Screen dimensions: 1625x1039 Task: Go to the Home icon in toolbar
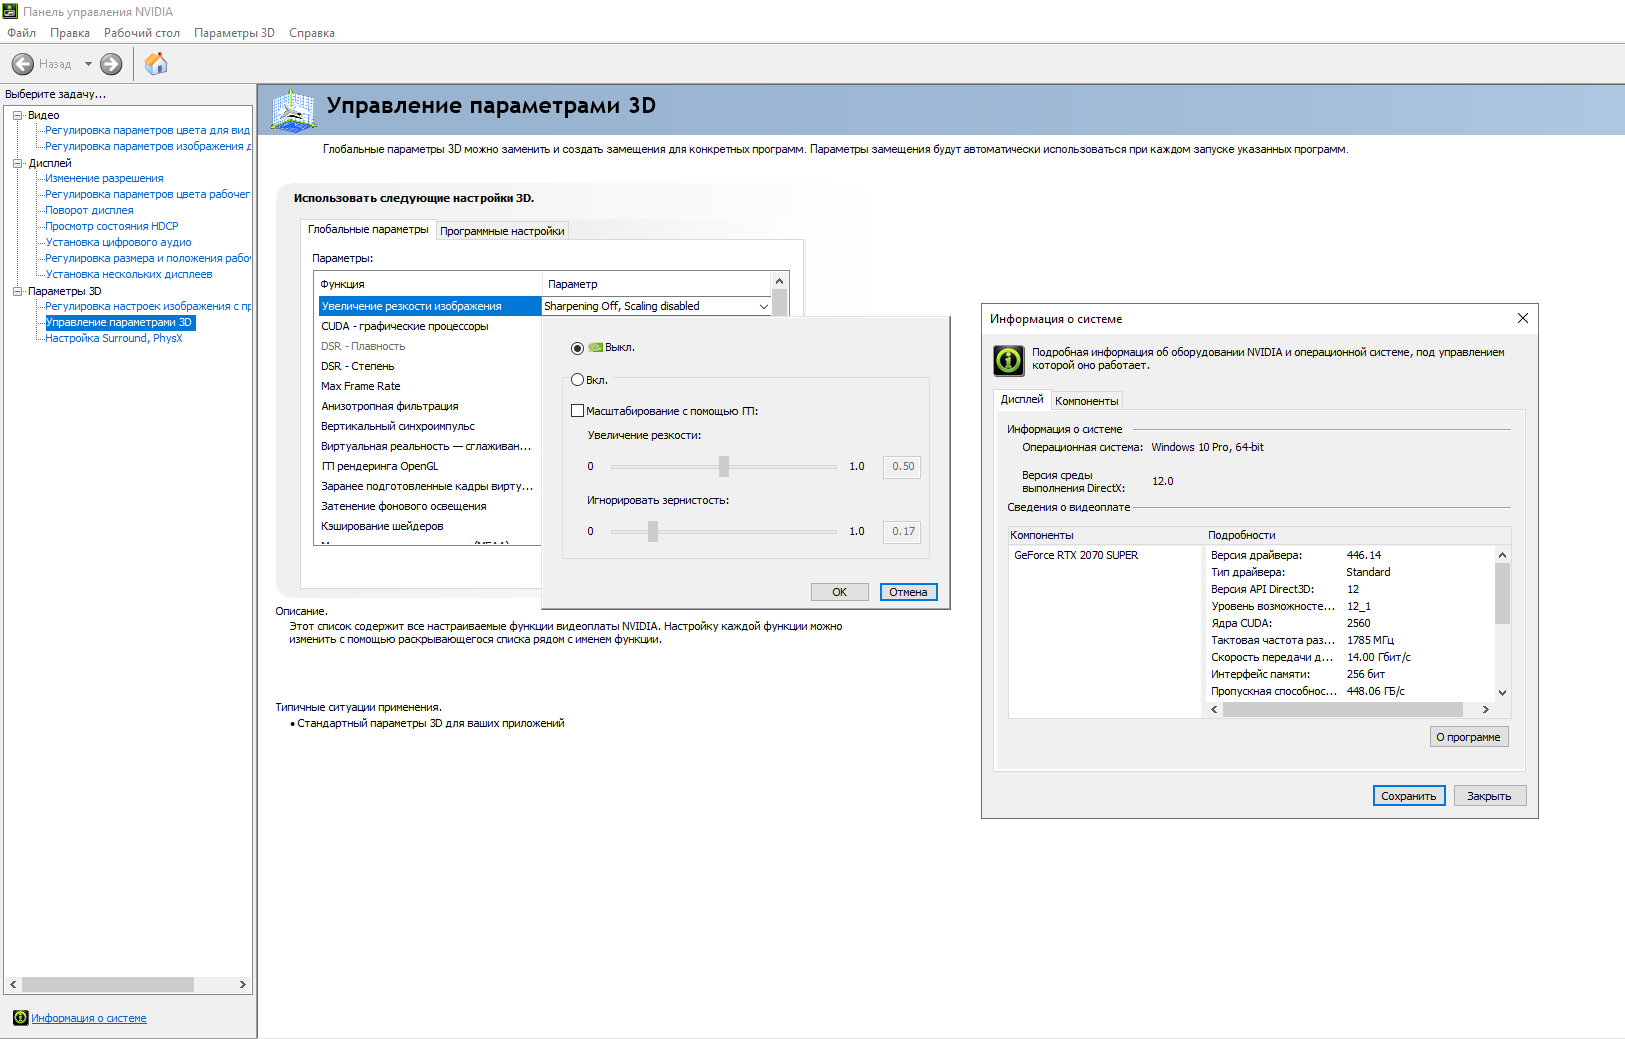coord(156,64)
